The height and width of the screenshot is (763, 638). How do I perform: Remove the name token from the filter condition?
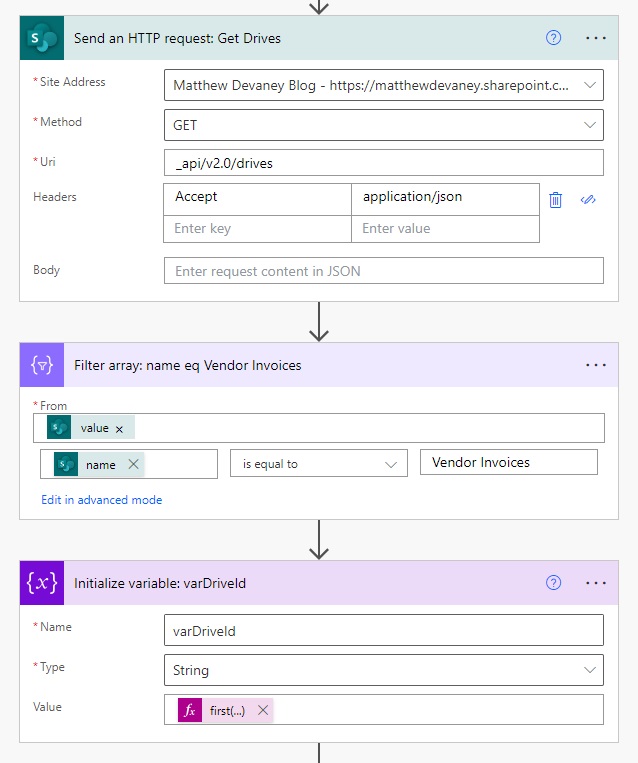click(x=133, y=464)
